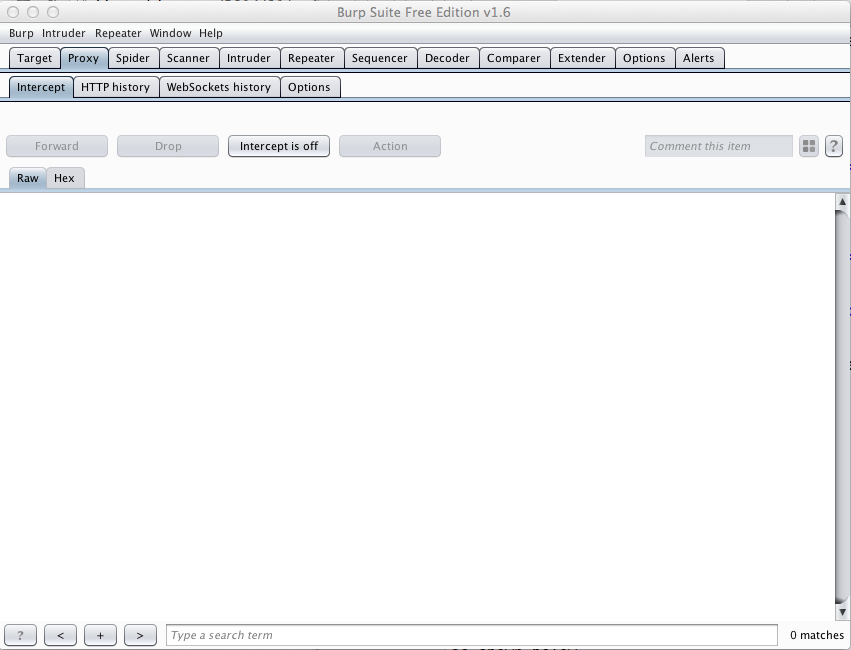Open the HTTP history tab
This screenshot has height=650, width=851.
115,87
